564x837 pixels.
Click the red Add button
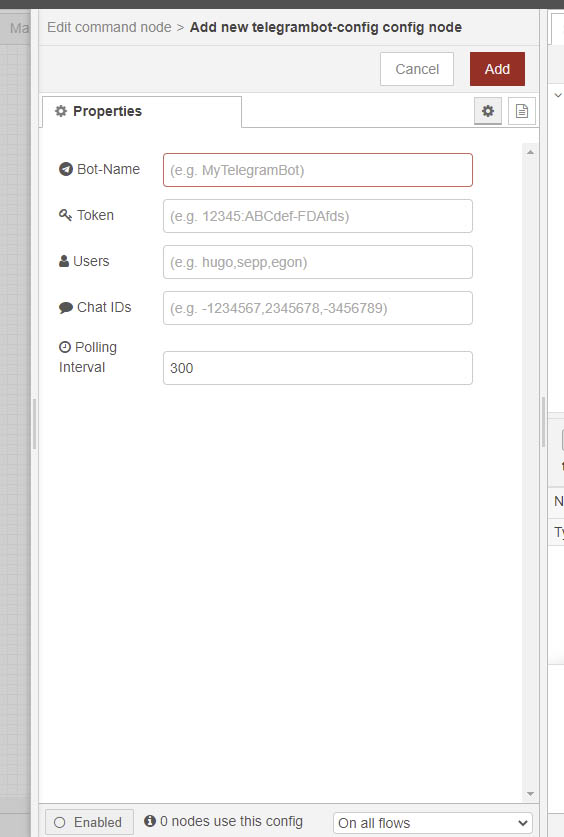point(497,69)
